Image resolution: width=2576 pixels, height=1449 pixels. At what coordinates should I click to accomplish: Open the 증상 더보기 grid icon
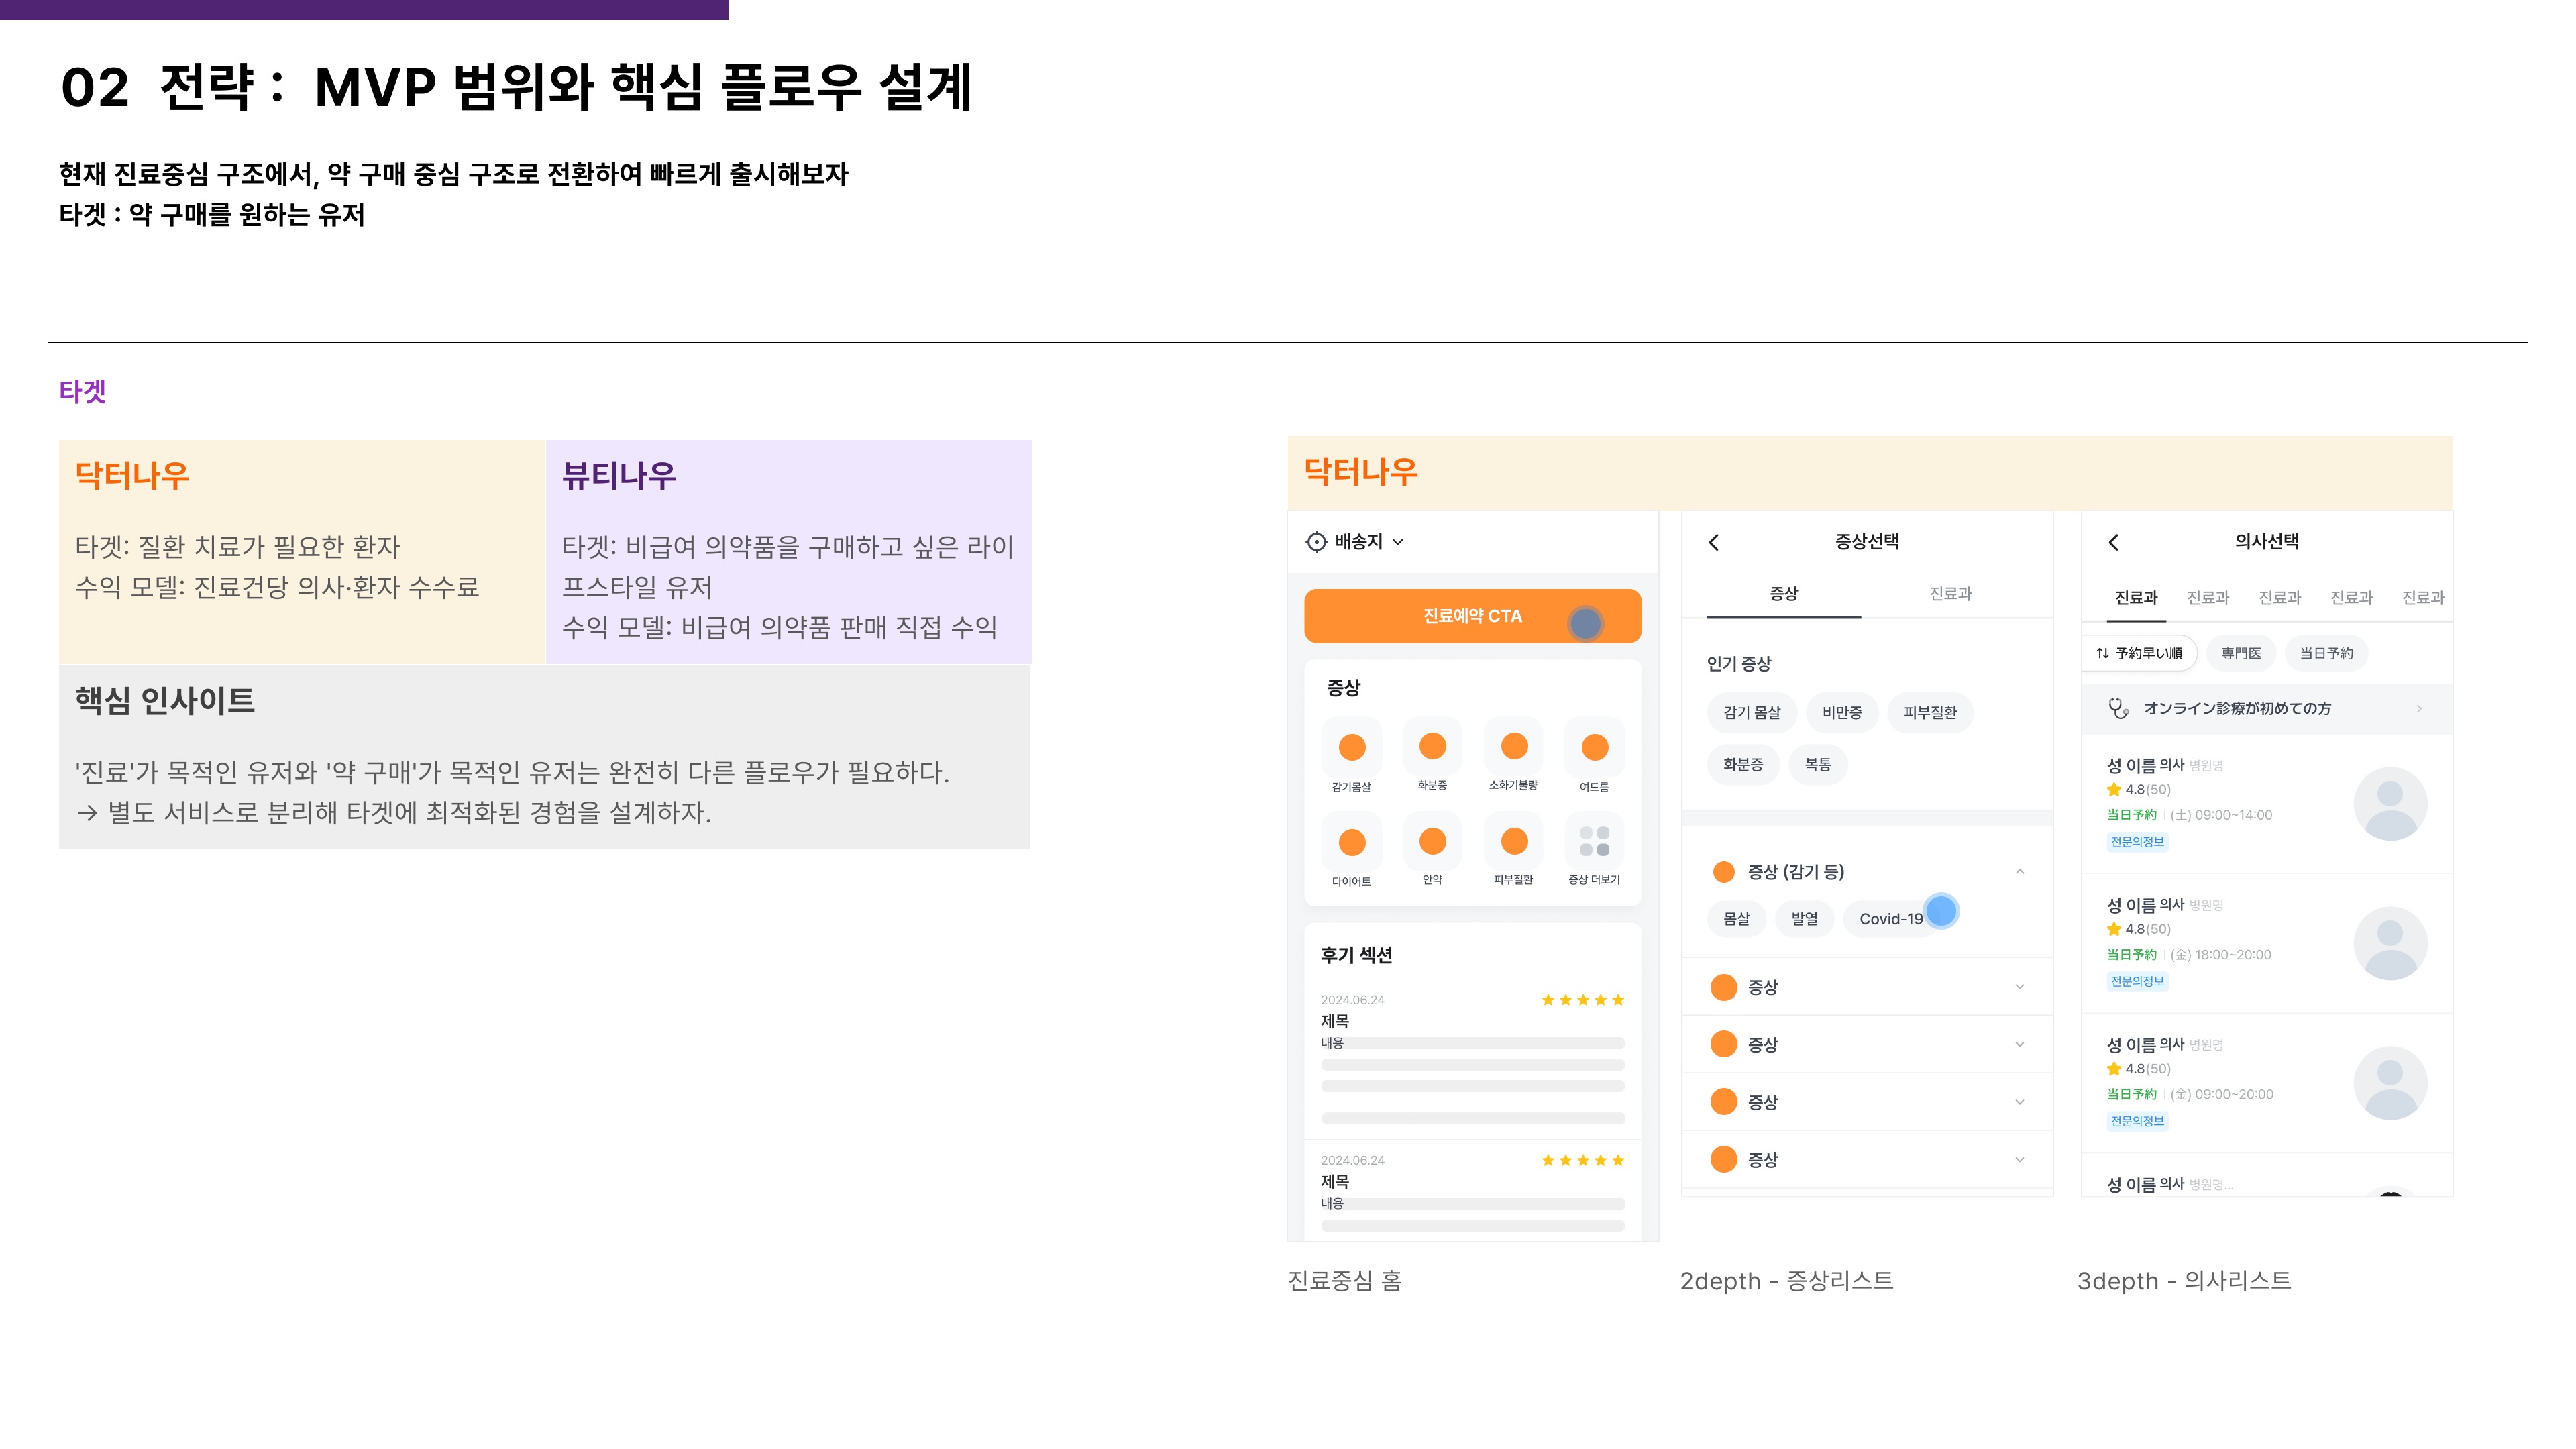[x=1594, y=841]
